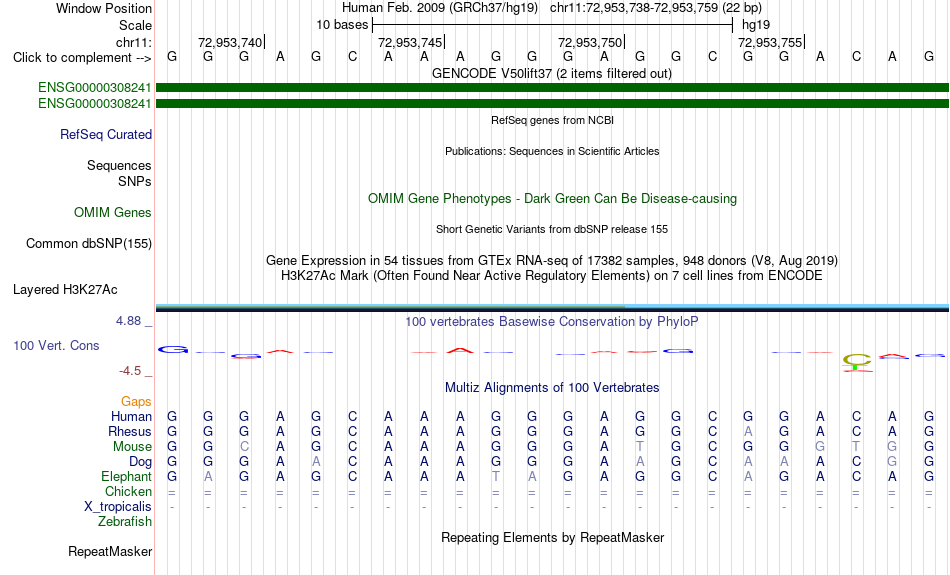
Task: Select the Chicken species label
Action: (128, 491)
